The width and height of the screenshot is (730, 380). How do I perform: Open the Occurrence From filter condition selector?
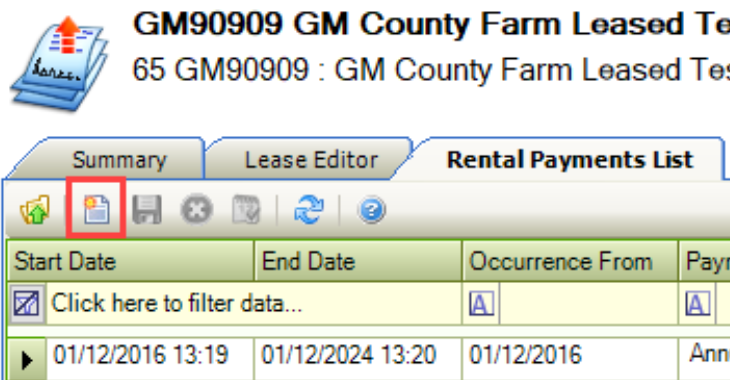[x=481, y=304]
